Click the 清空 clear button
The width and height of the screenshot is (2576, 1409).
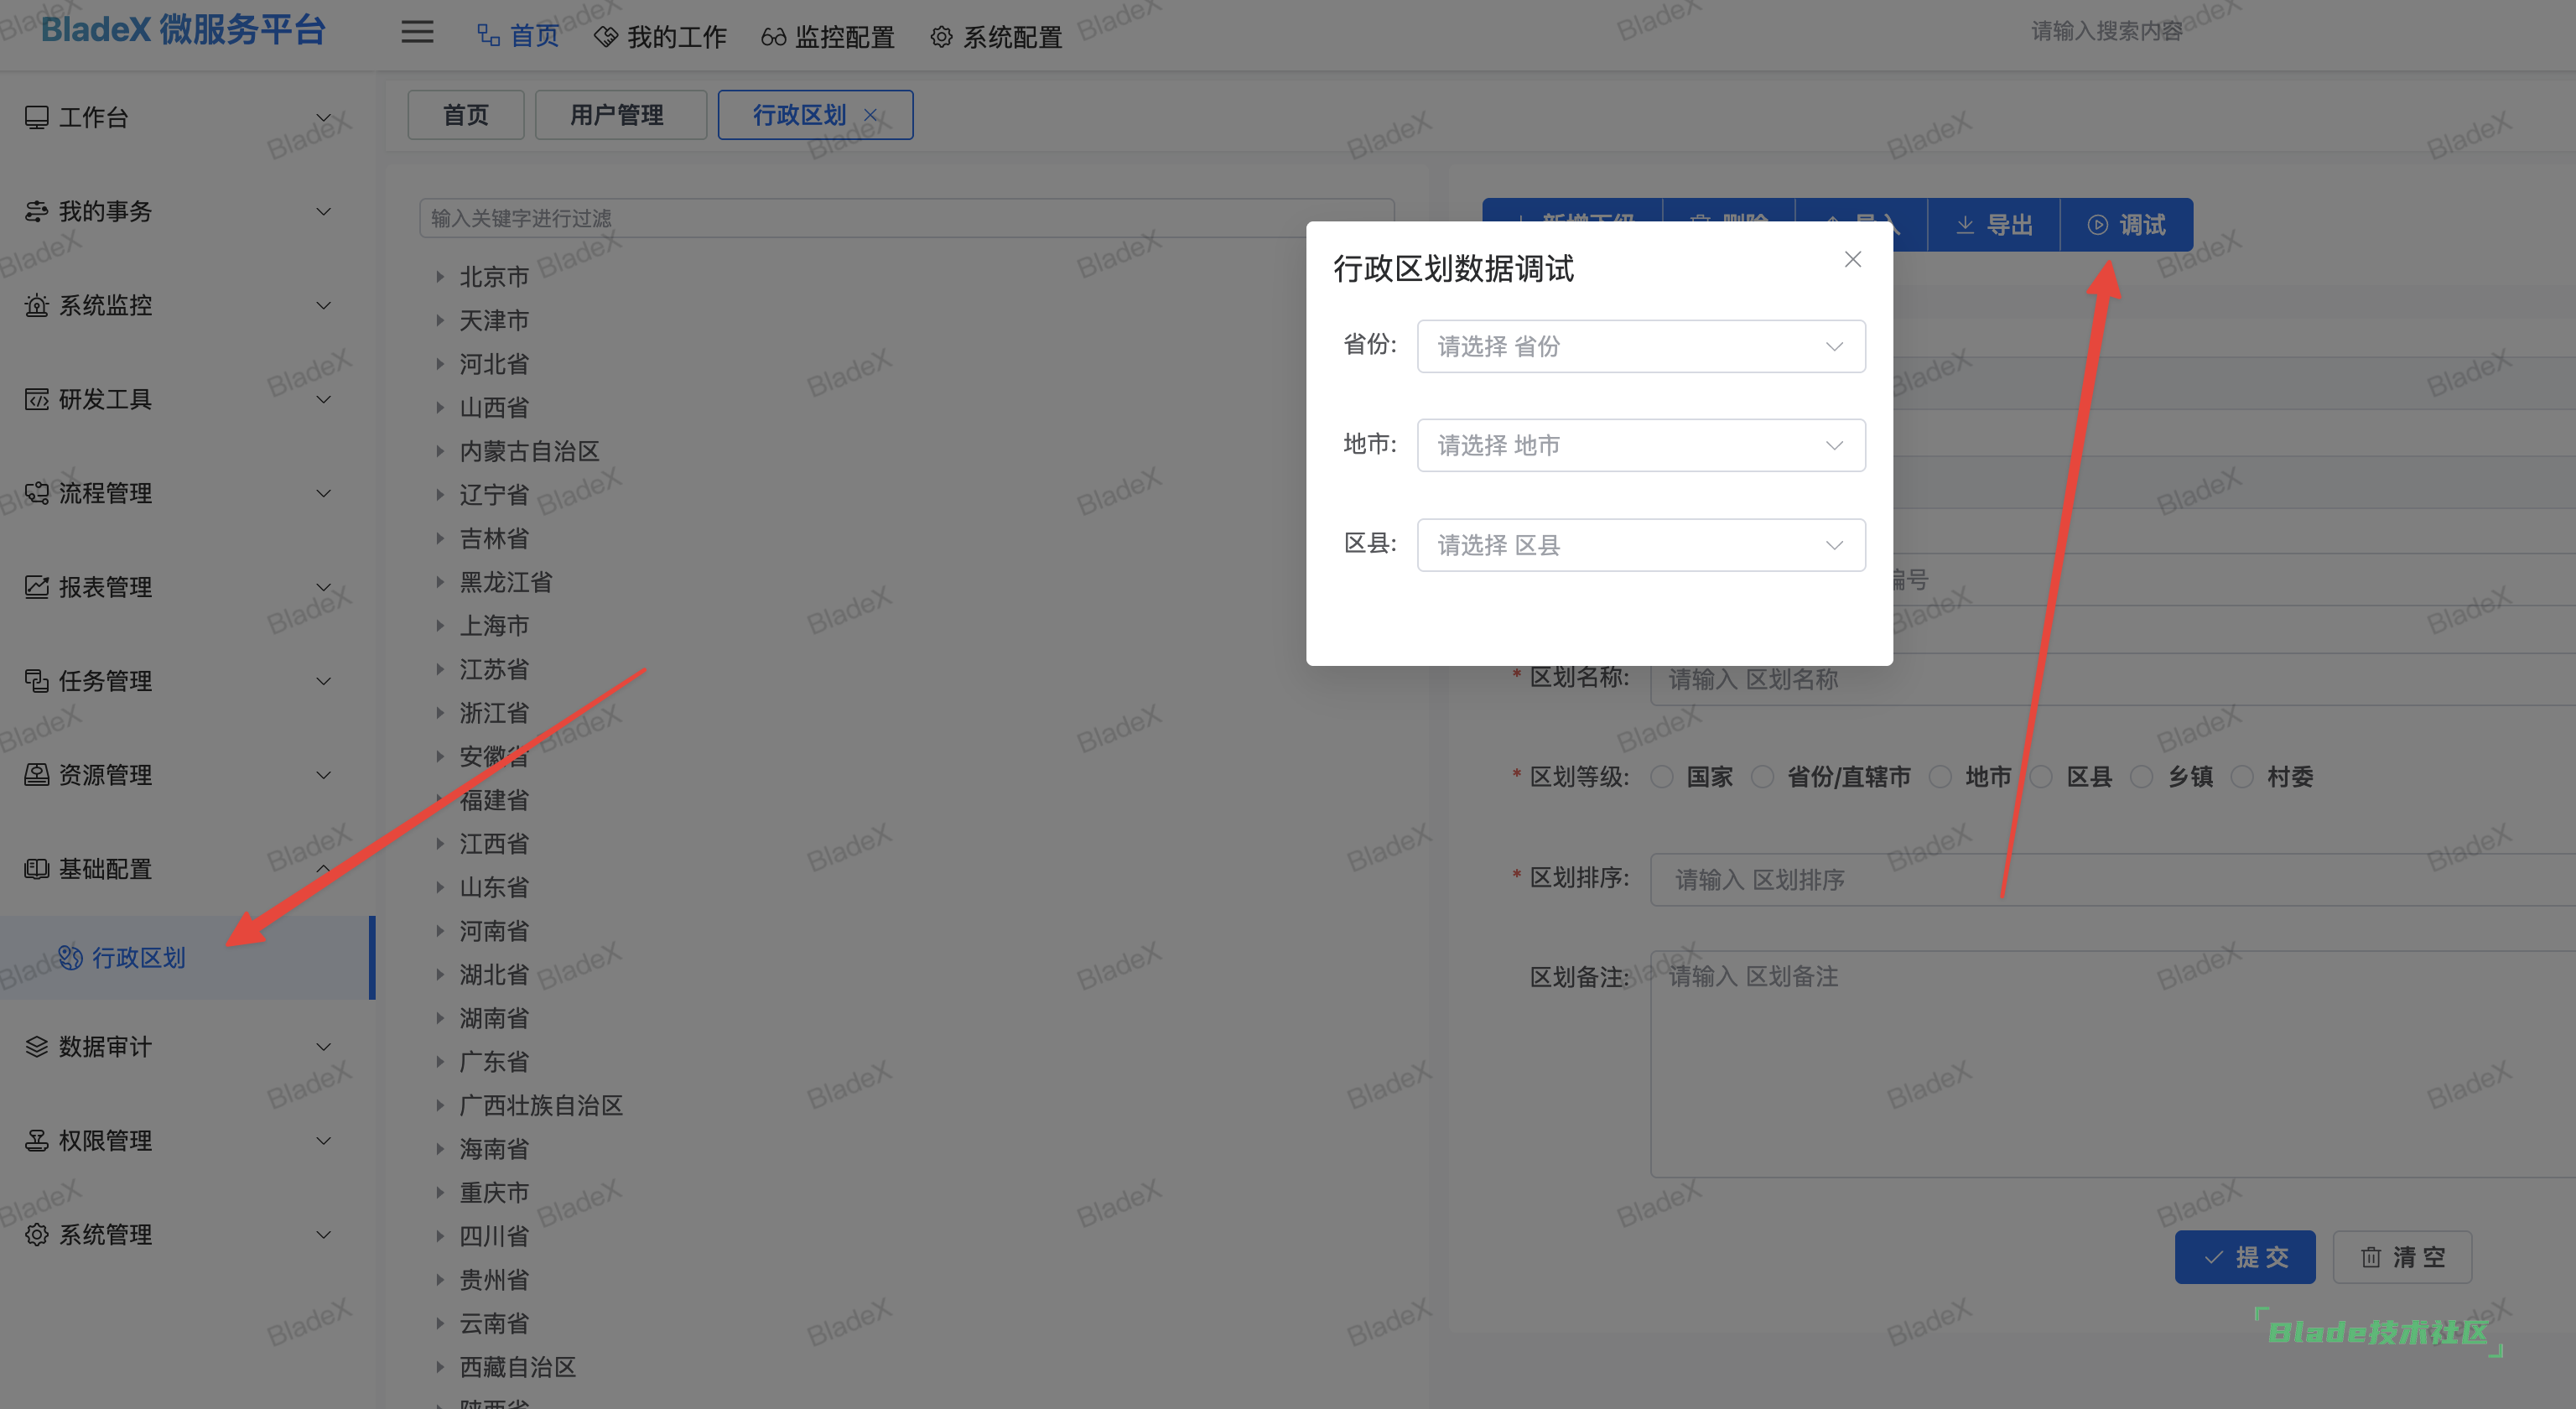tap(2403, 1257)
